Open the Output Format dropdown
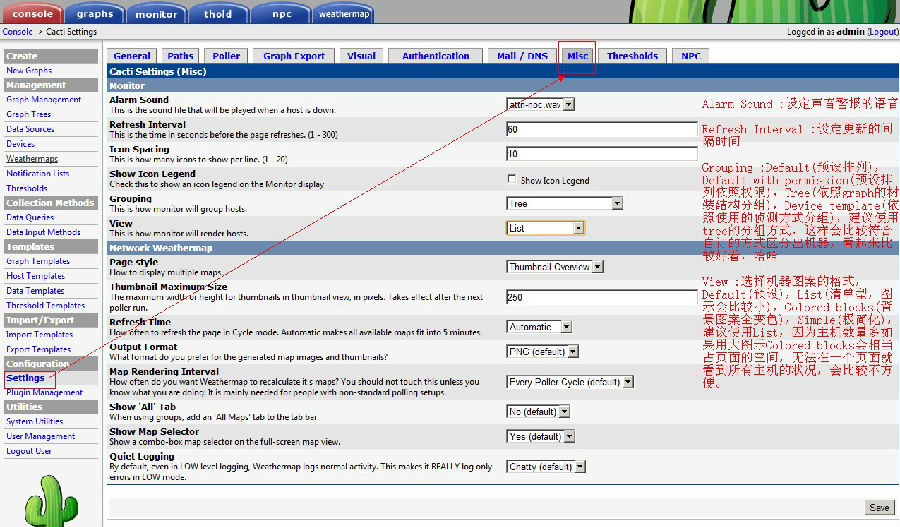 click(542, 351)
